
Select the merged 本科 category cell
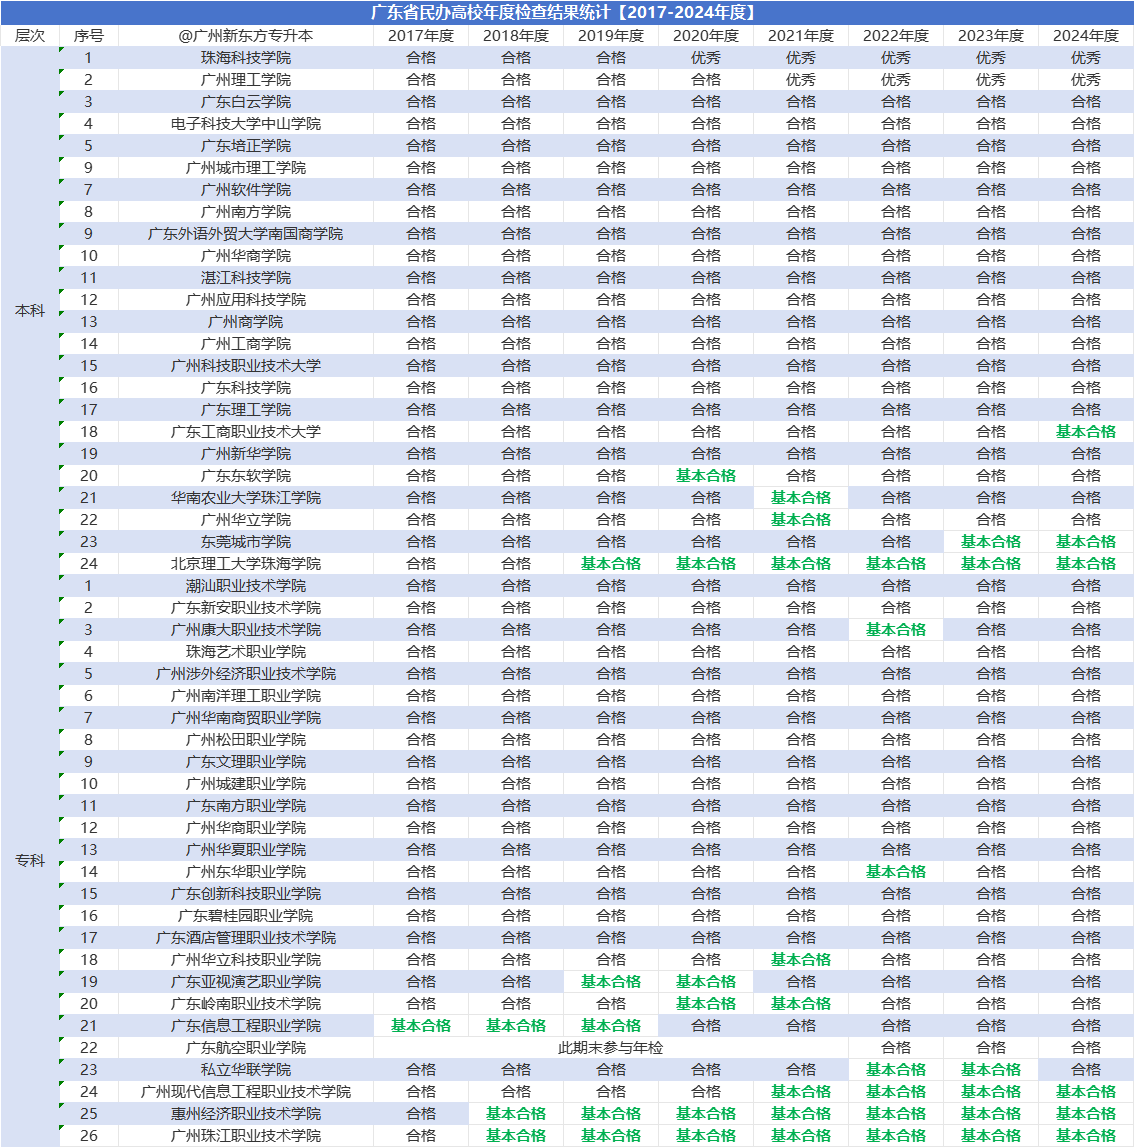point(30,310)
